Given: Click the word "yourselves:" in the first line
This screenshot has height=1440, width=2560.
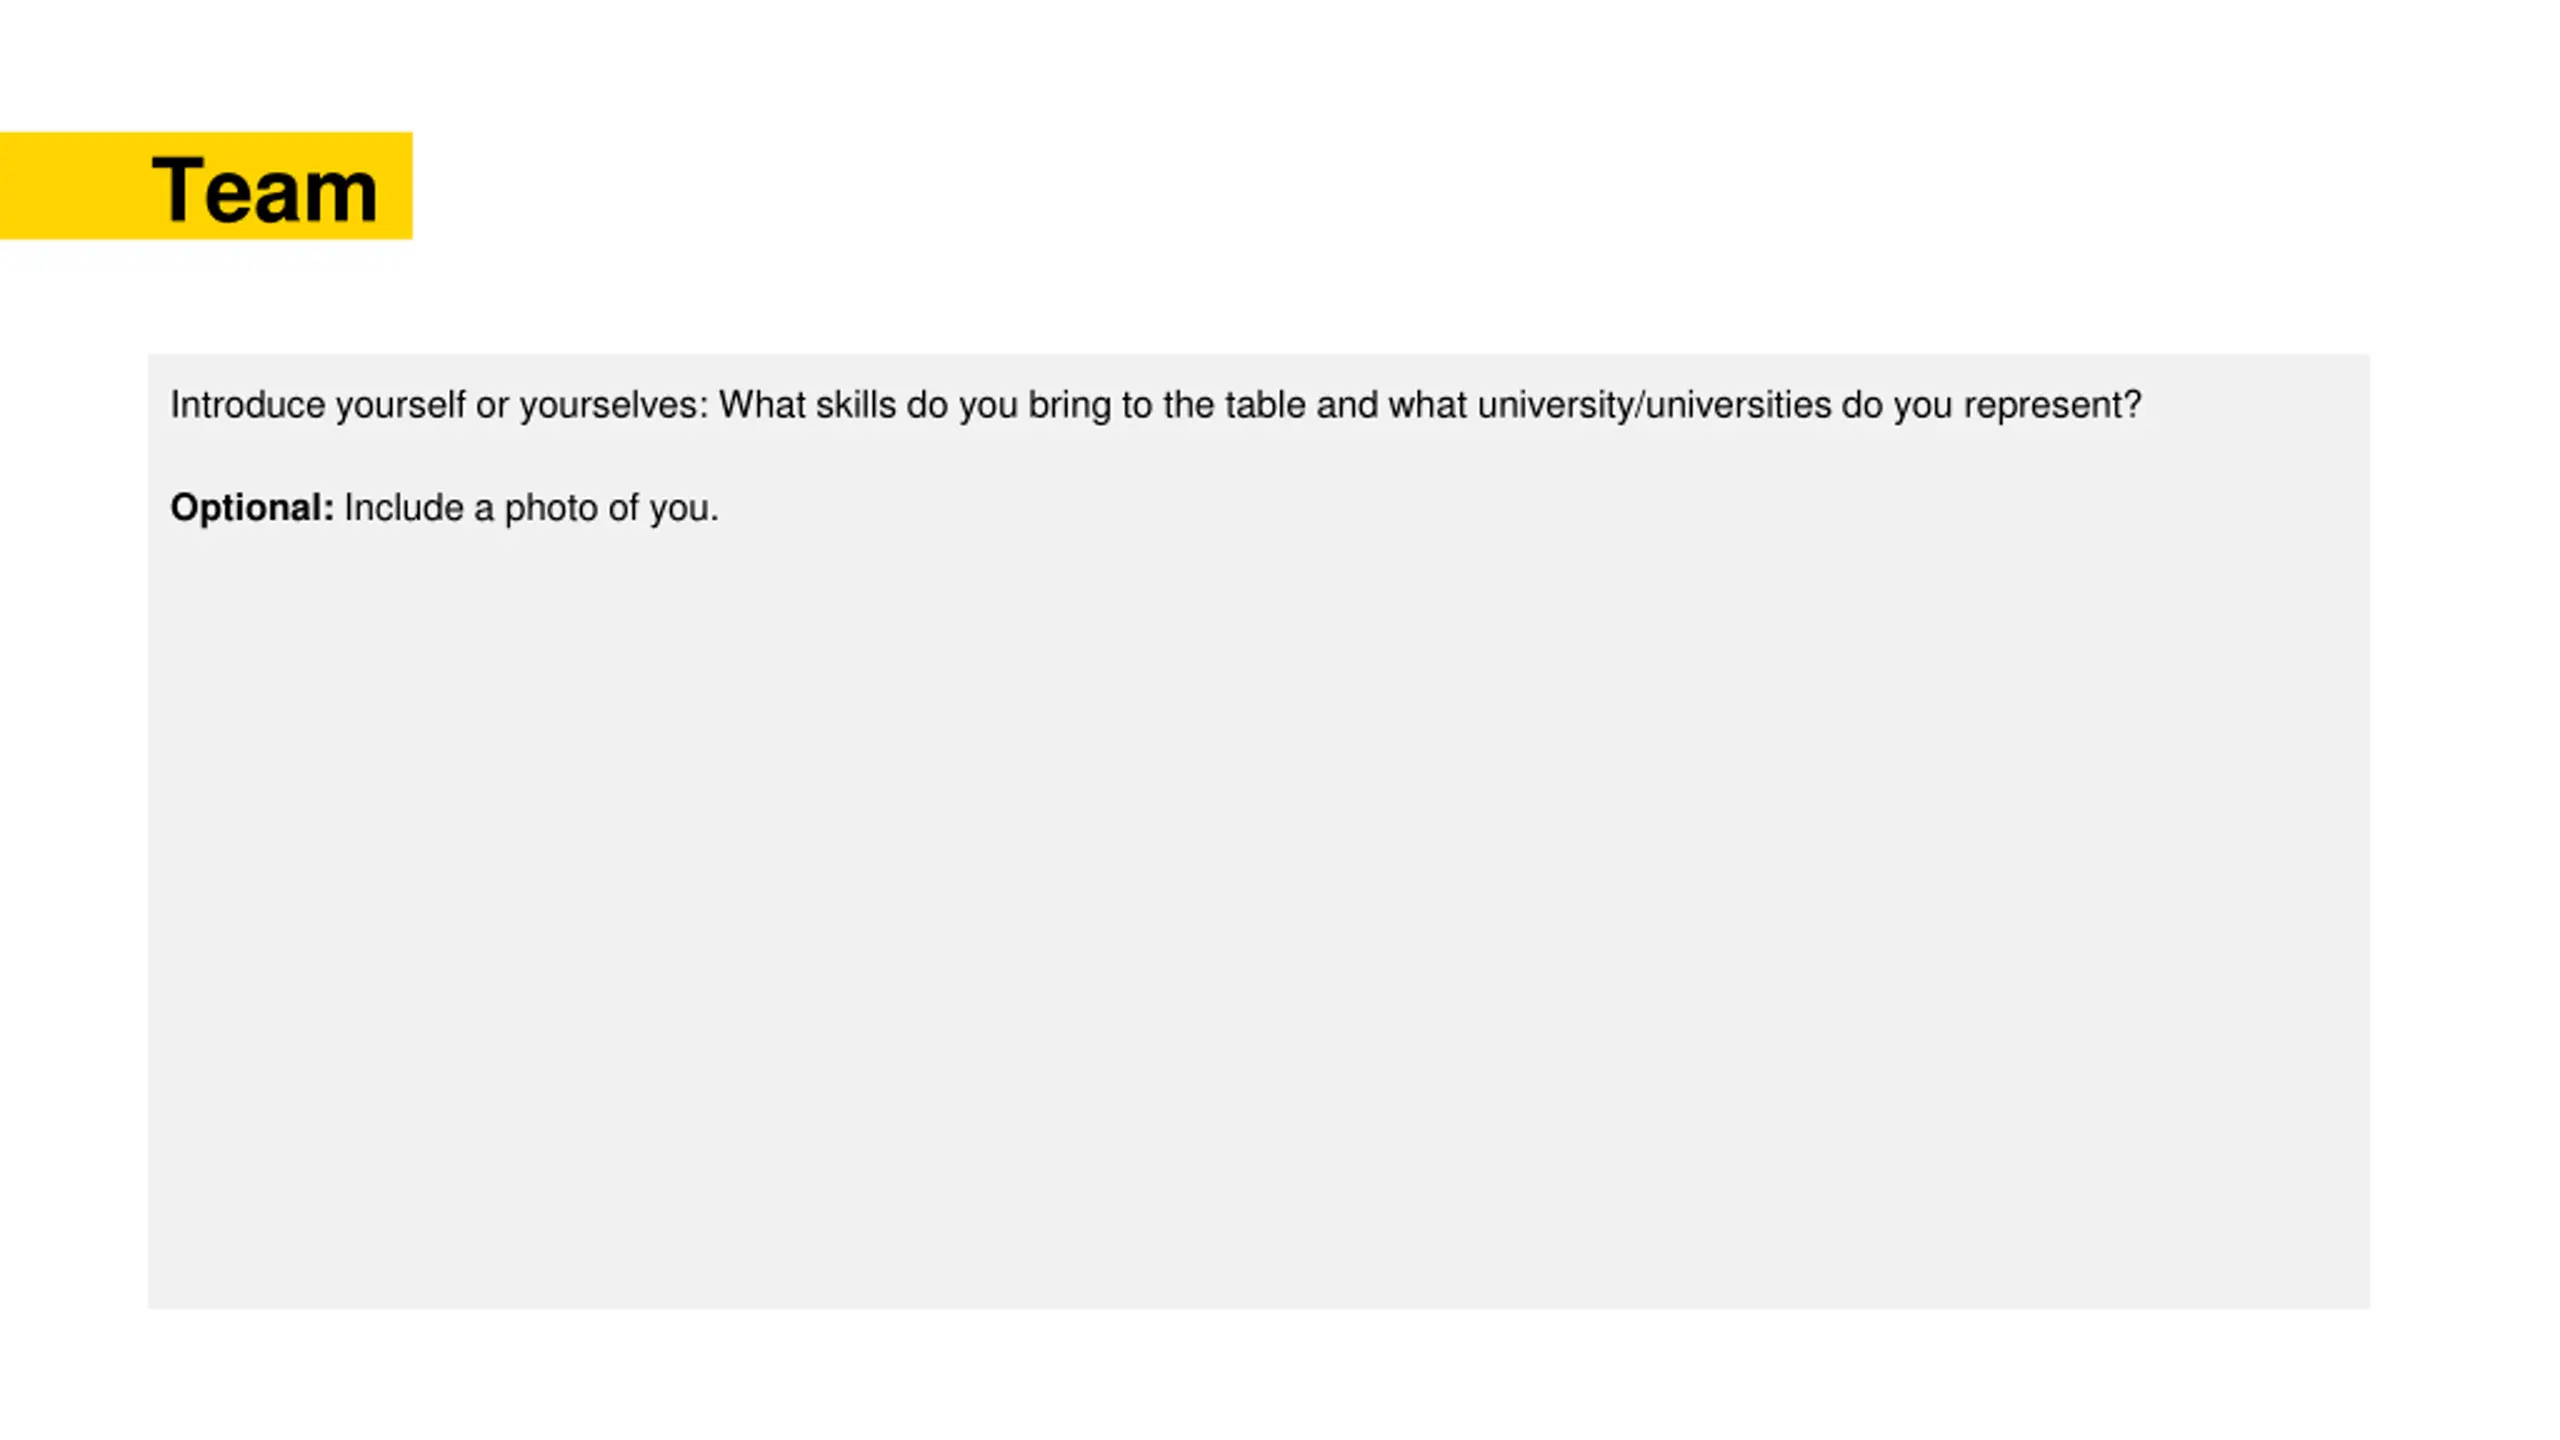Looking at the screenshot, I should 613,405.
